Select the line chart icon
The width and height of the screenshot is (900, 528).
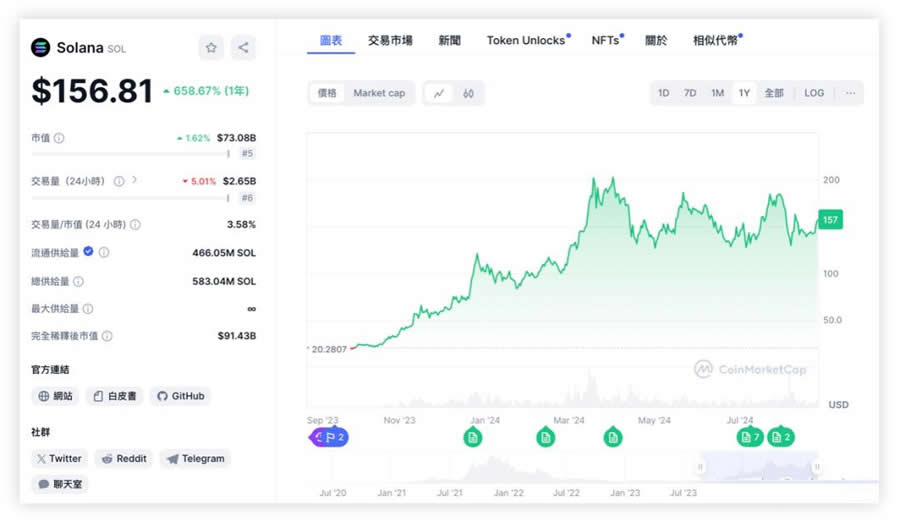438,93
